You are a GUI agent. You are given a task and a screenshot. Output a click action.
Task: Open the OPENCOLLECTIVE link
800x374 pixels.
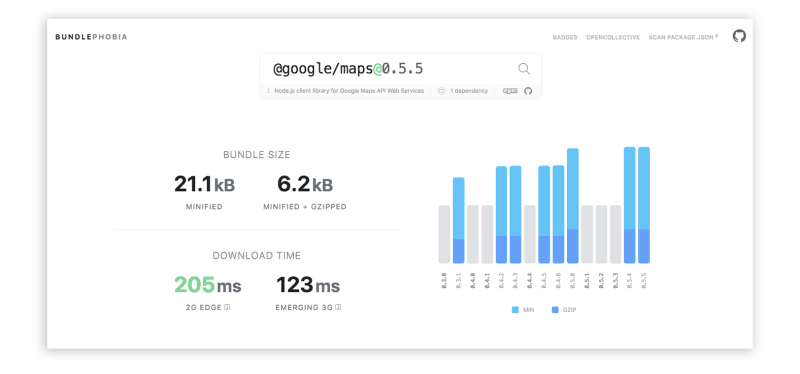[x=613, y=37]
